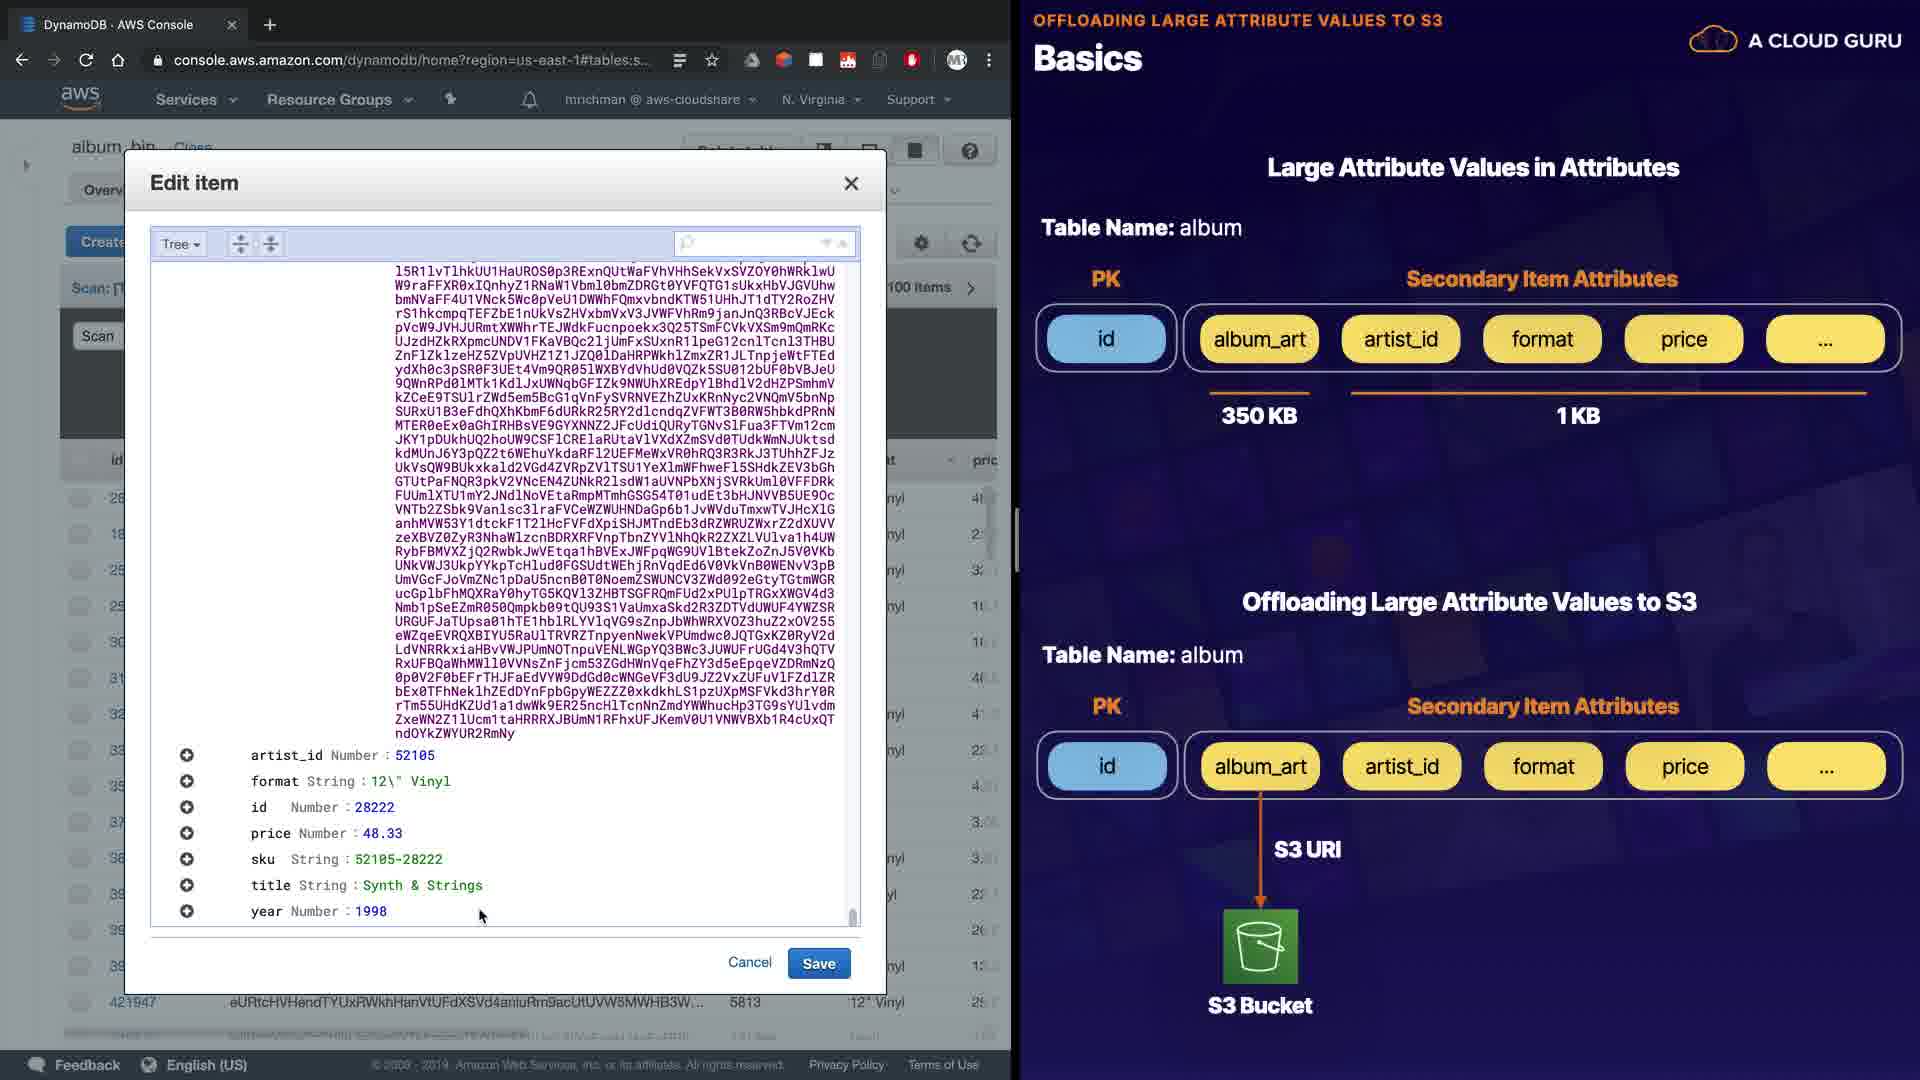Open AWS notifications bell
The image size is (1920, 1080).
(x=530, y=99)
